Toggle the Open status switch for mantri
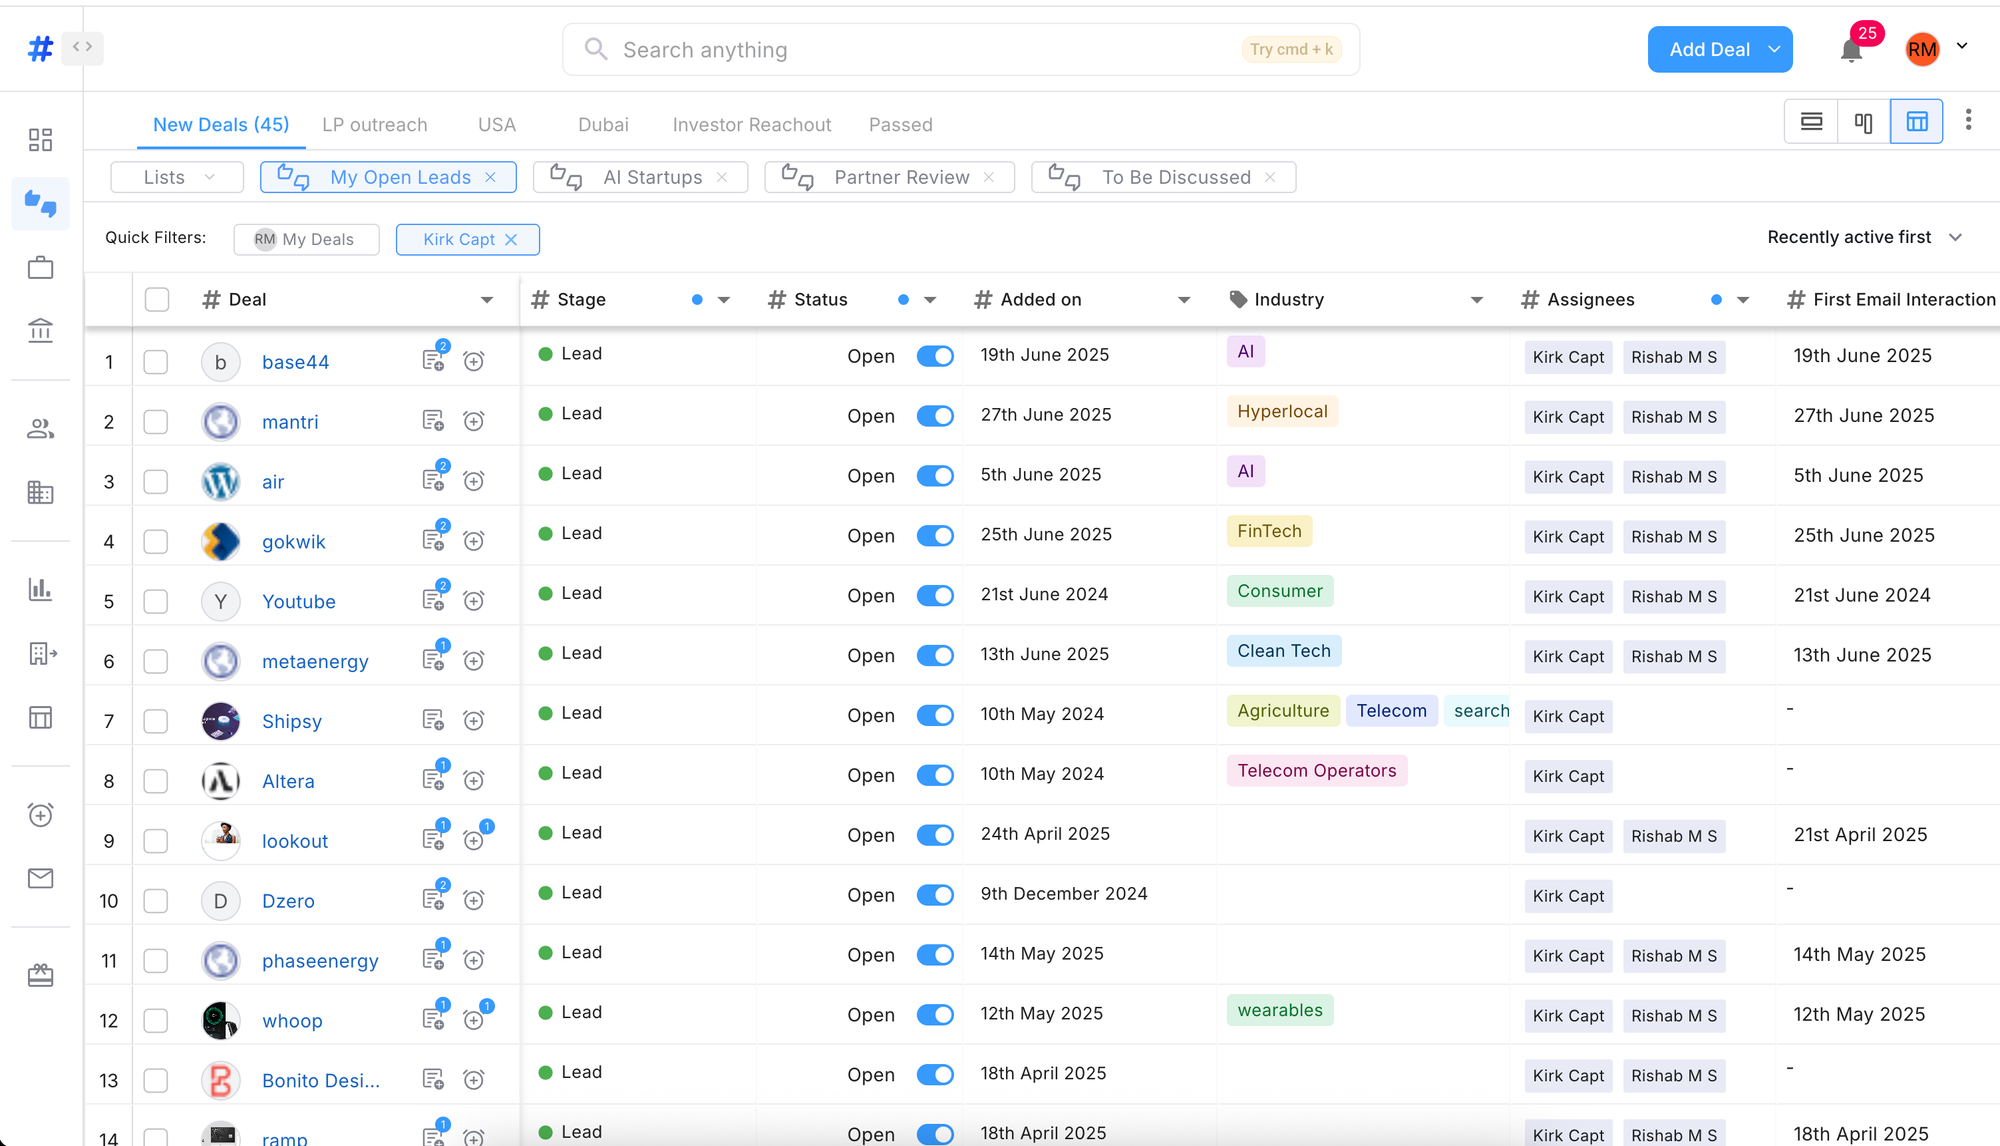Viewport: 2000px width, 1146px height. [x=935, y=416]
